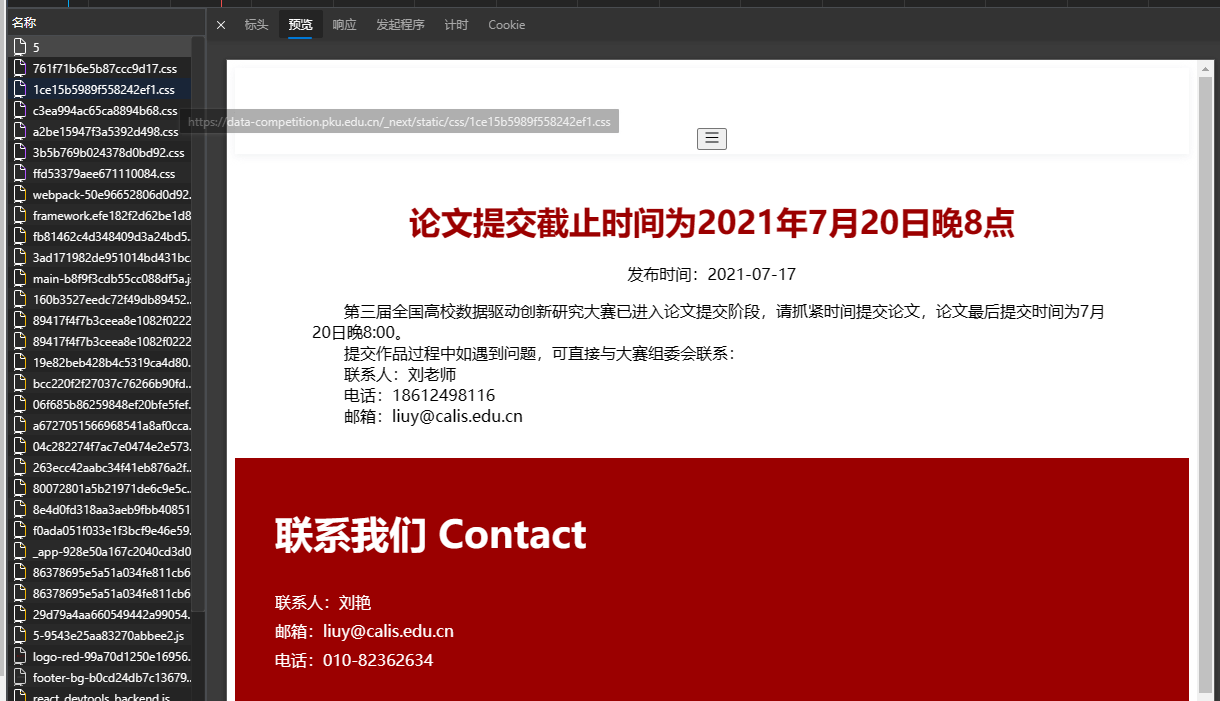Switch to the 标头 tab
The image size is (1220, 701).
click(256, 25)
